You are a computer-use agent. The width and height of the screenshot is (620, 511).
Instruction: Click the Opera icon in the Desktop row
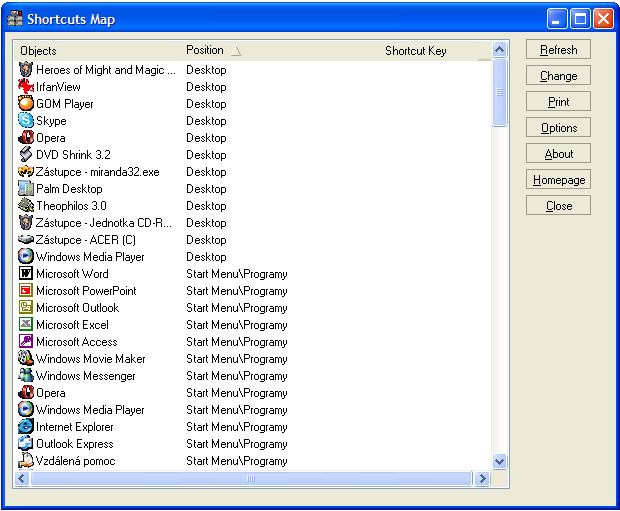click(26, 138)
